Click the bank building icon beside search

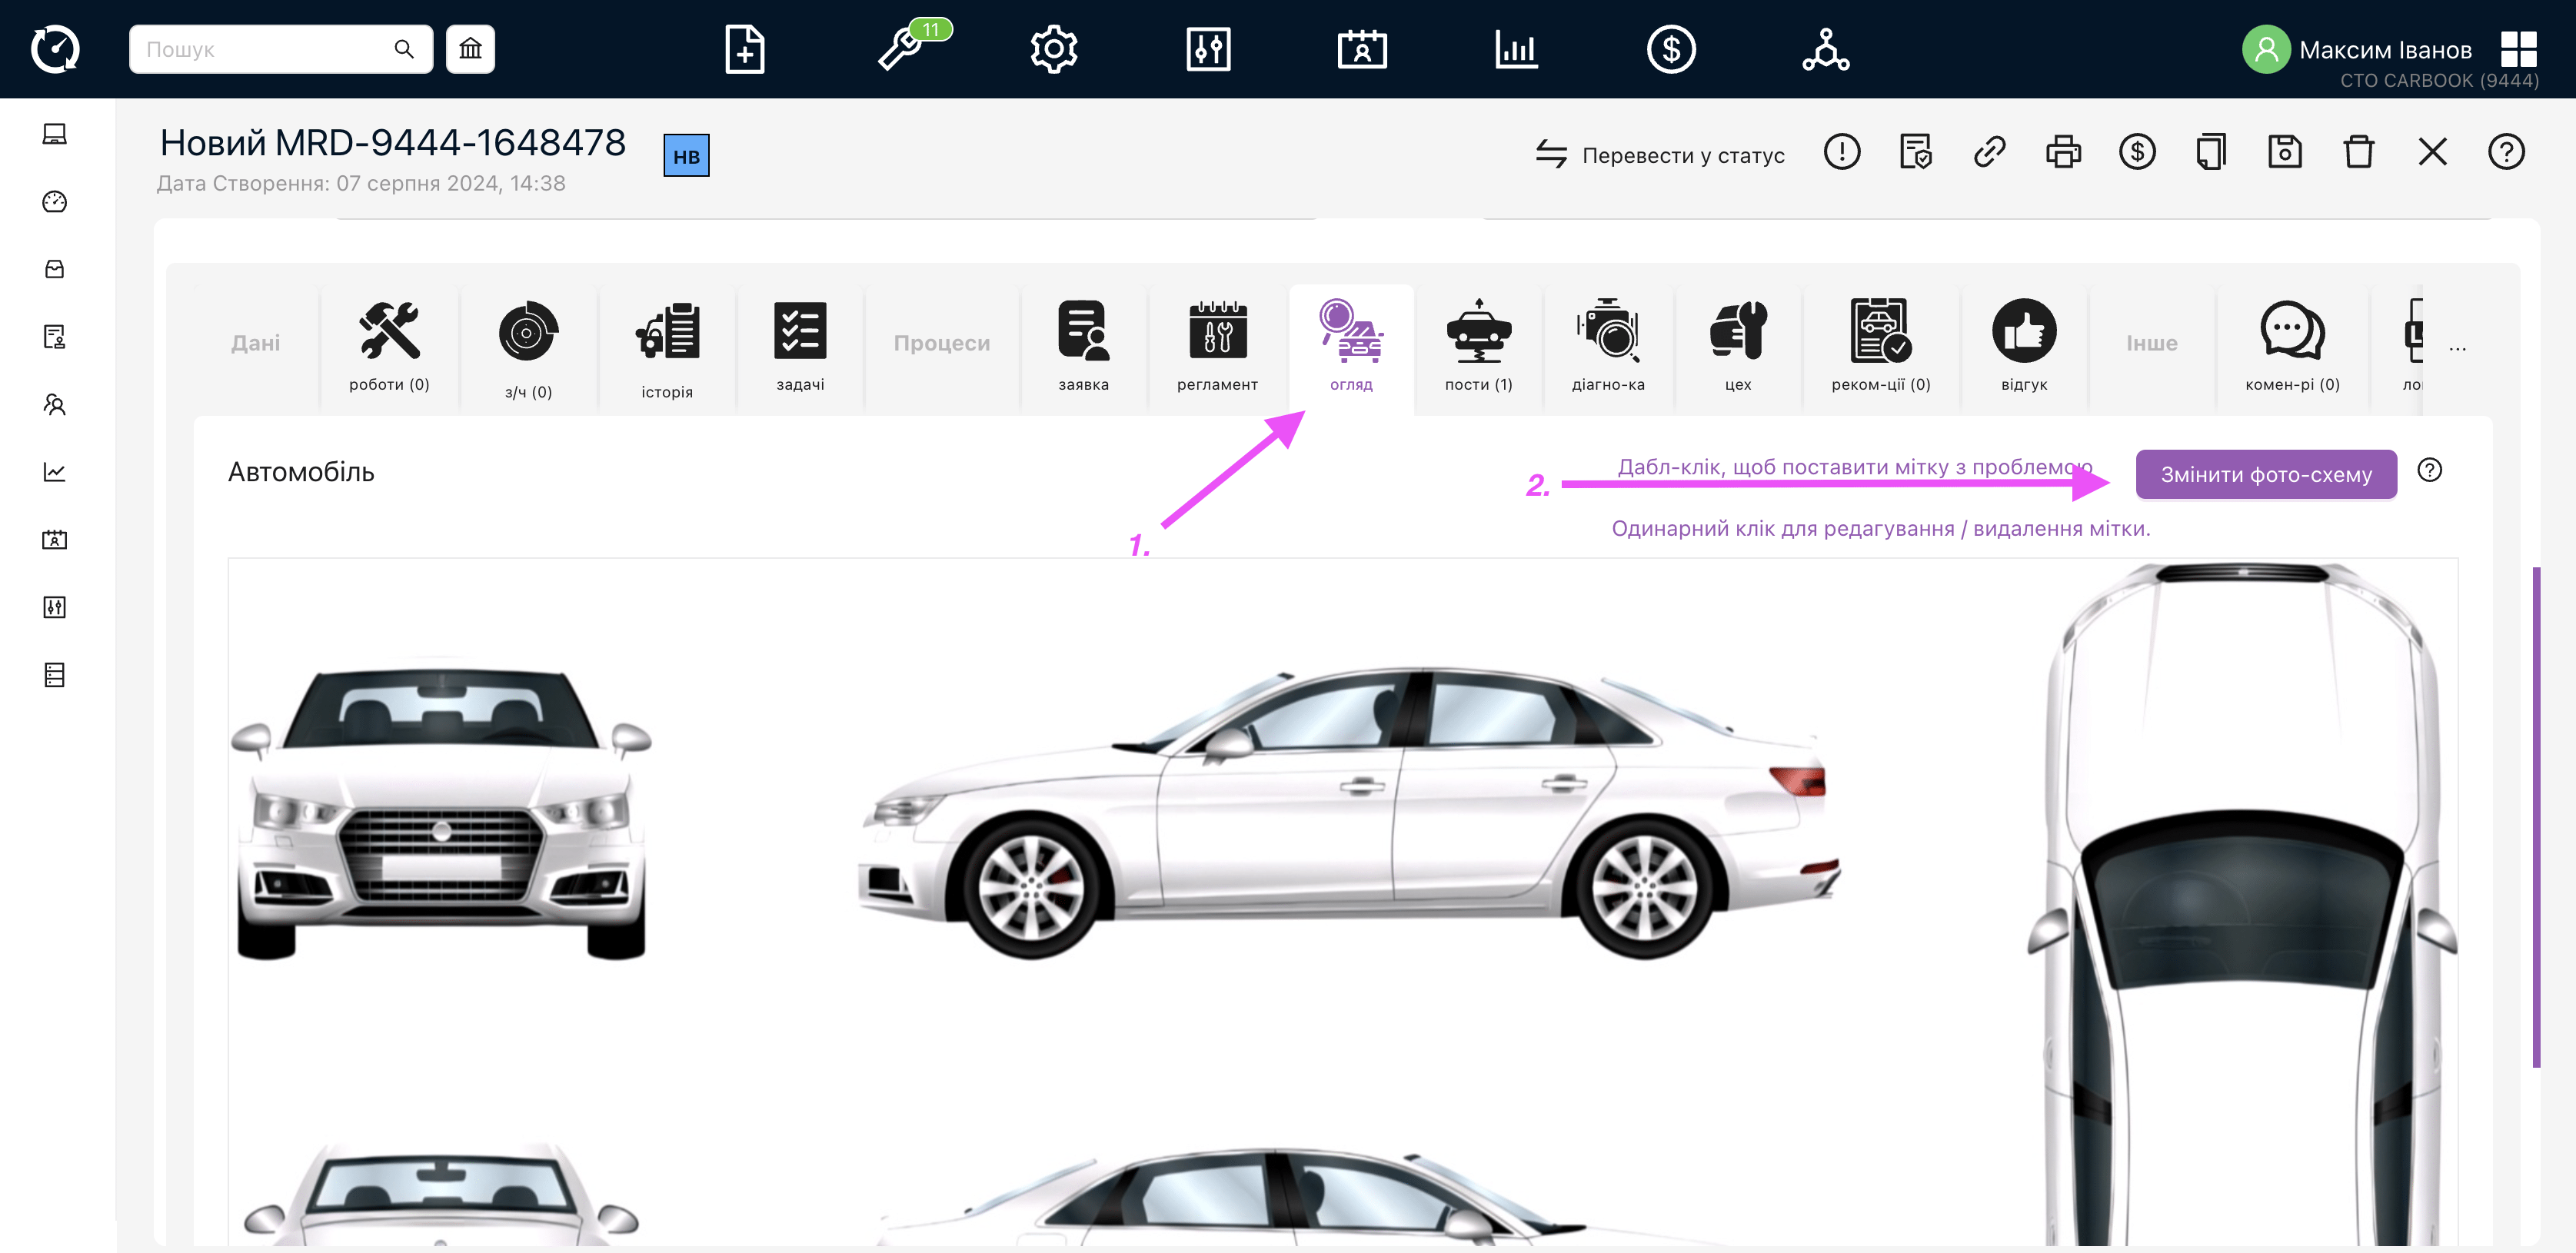[x=470, y=49]
